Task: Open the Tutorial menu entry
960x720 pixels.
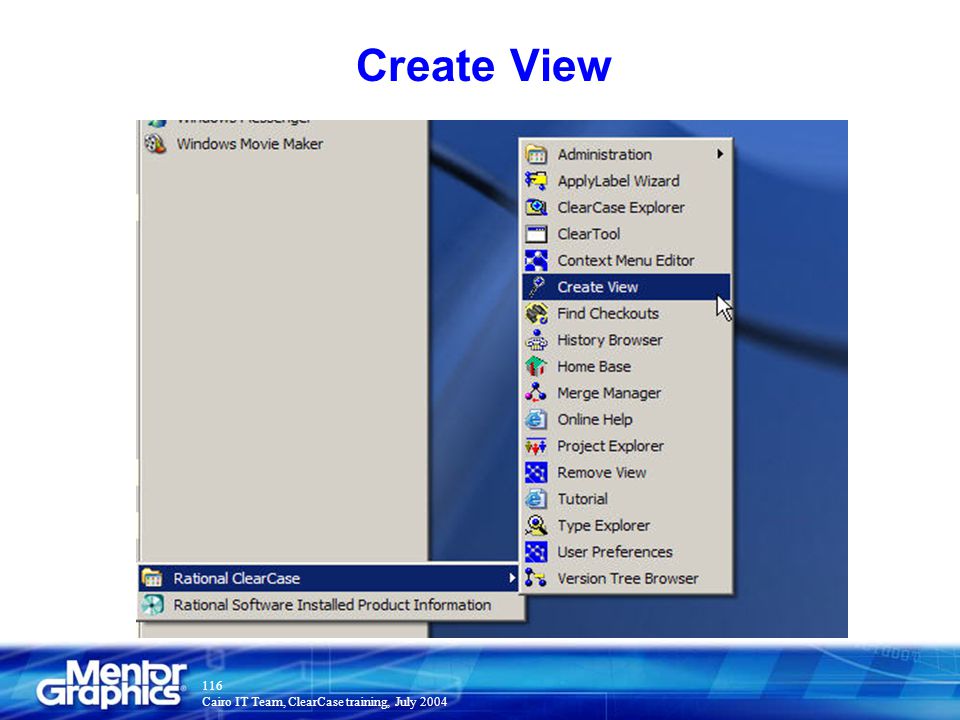Action: tap(626, 499)
